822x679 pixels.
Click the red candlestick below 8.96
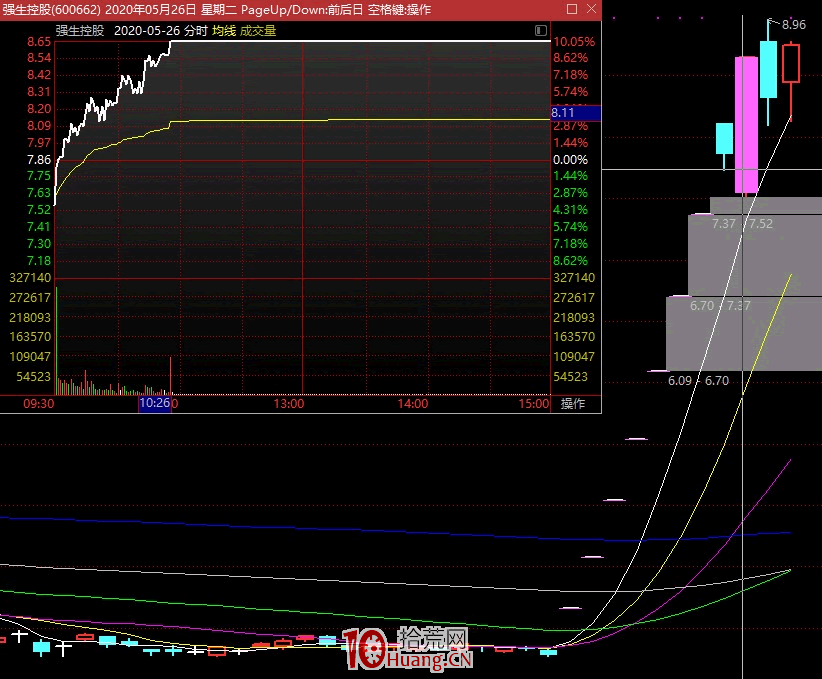pos(791,63)
